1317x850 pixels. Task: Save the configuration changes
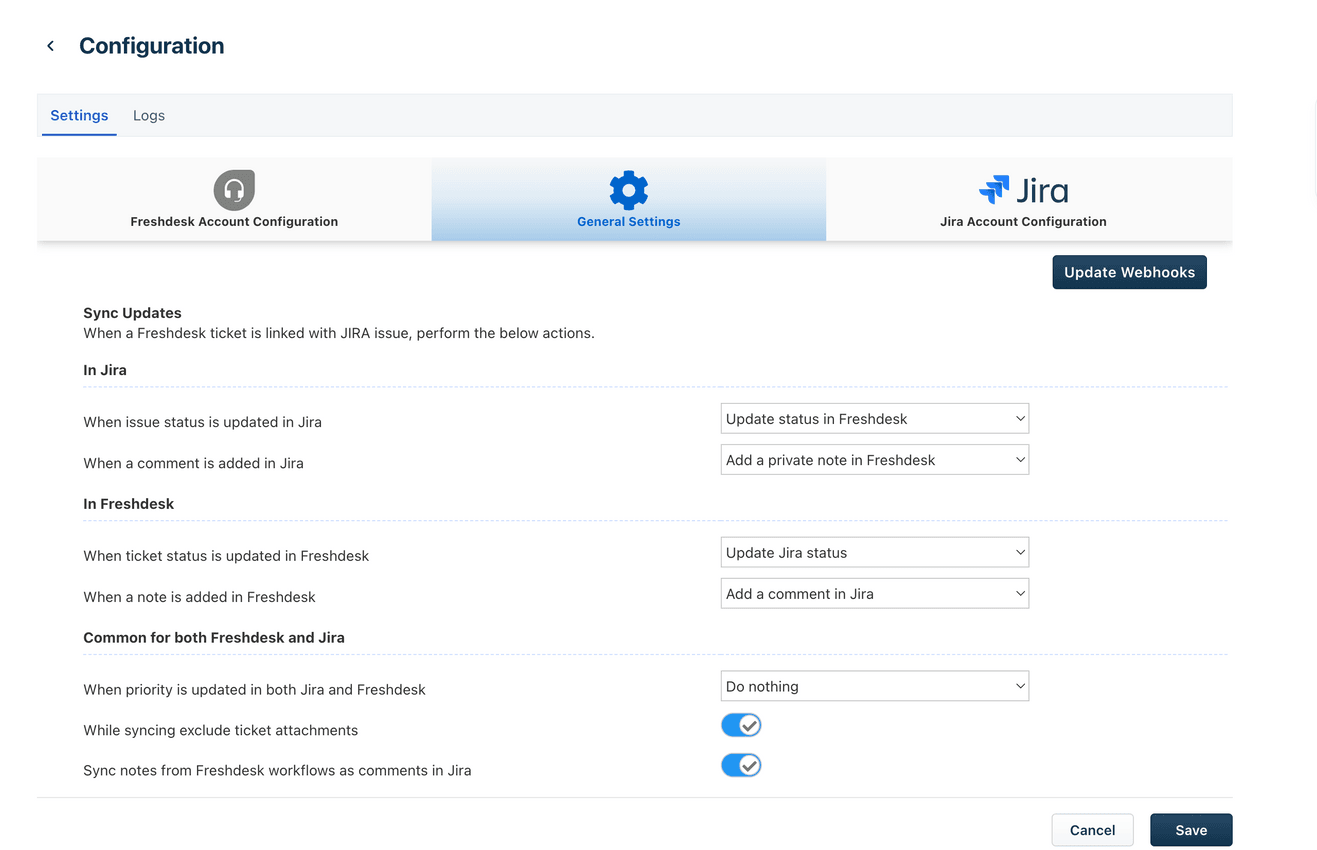pyautogui.click(x=1190, y=830)
